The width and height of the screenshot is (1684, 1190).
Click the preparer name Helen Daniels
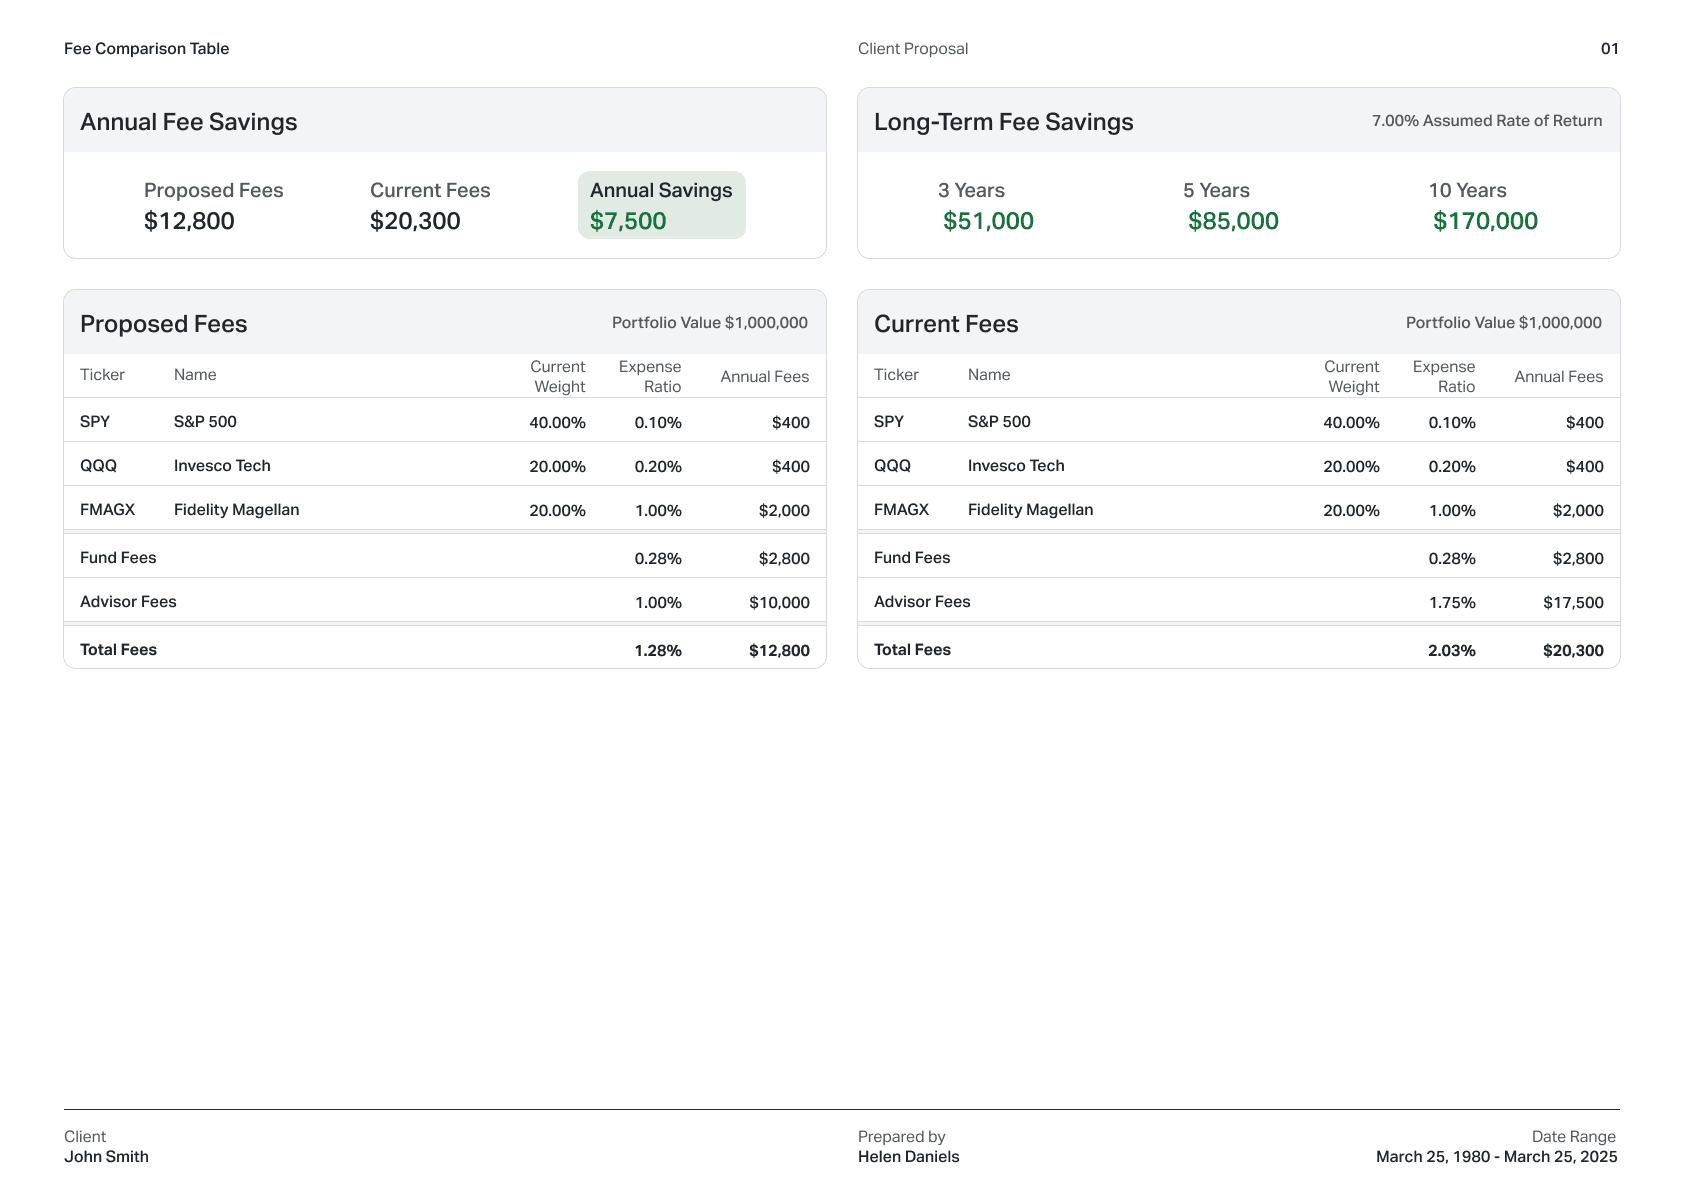pyautogui.click(x=908, y=1156)
